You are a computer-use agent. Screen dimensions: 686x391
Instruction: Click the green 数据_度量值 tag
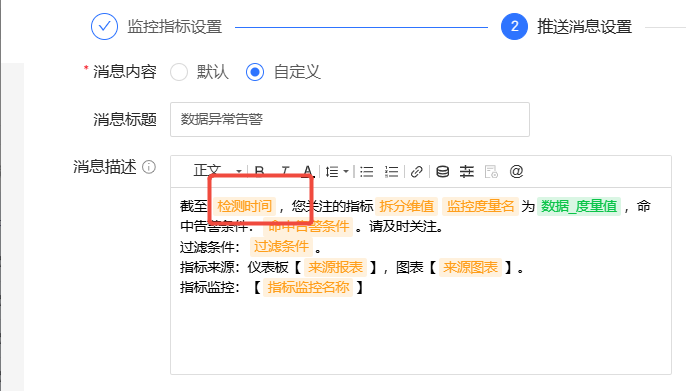click(x=579, y=206)
